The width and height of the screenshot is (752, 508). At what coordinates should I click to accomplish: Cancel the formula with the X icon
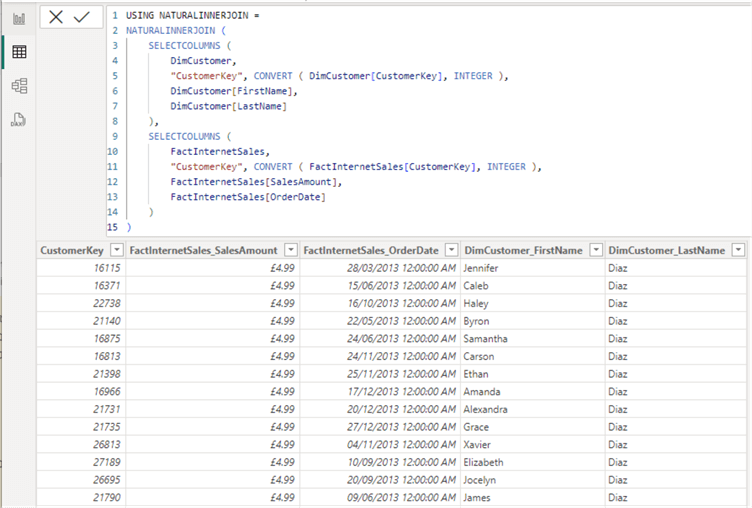pos(56,17)
